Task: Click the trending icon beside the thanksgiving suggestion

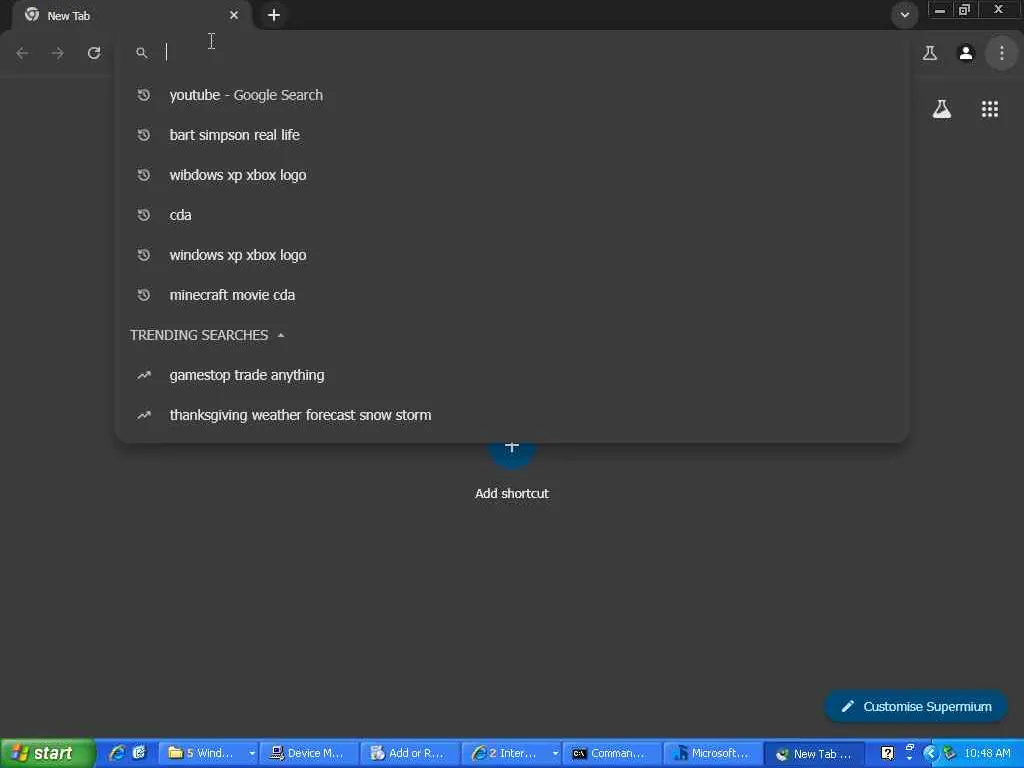Action: point(144,415)
